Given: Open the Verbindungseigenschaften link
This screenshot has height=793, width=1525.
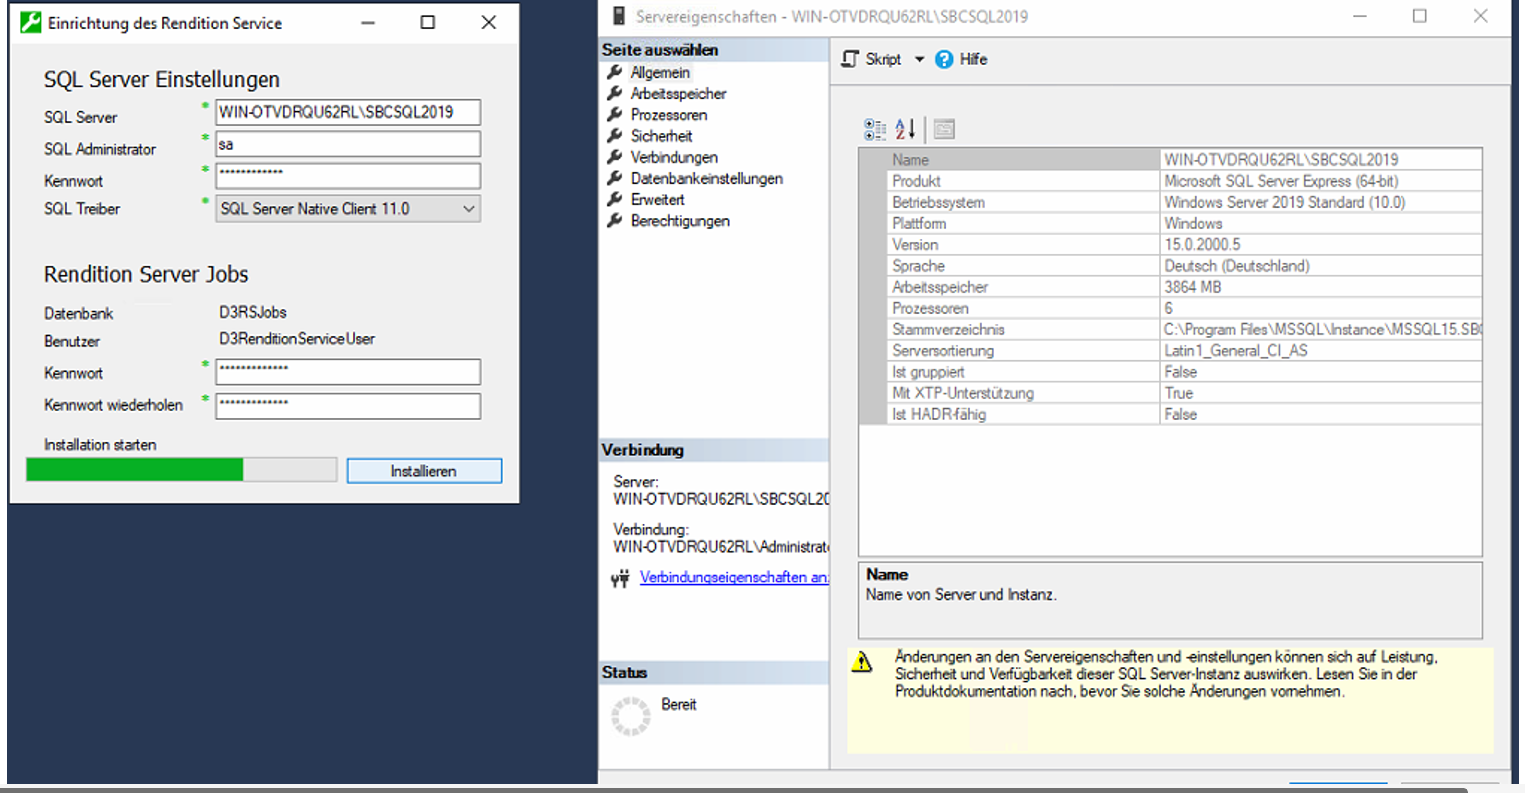Looking at the screenshot, I should point(734,578).
